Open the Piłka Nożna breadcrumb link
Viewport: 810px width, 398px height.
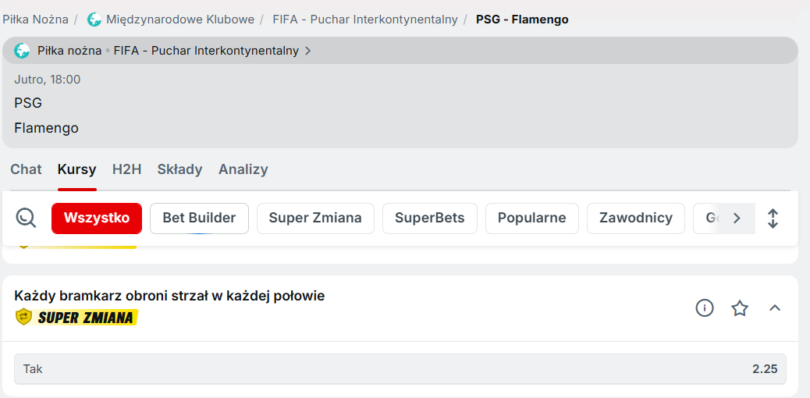[35, 20]
